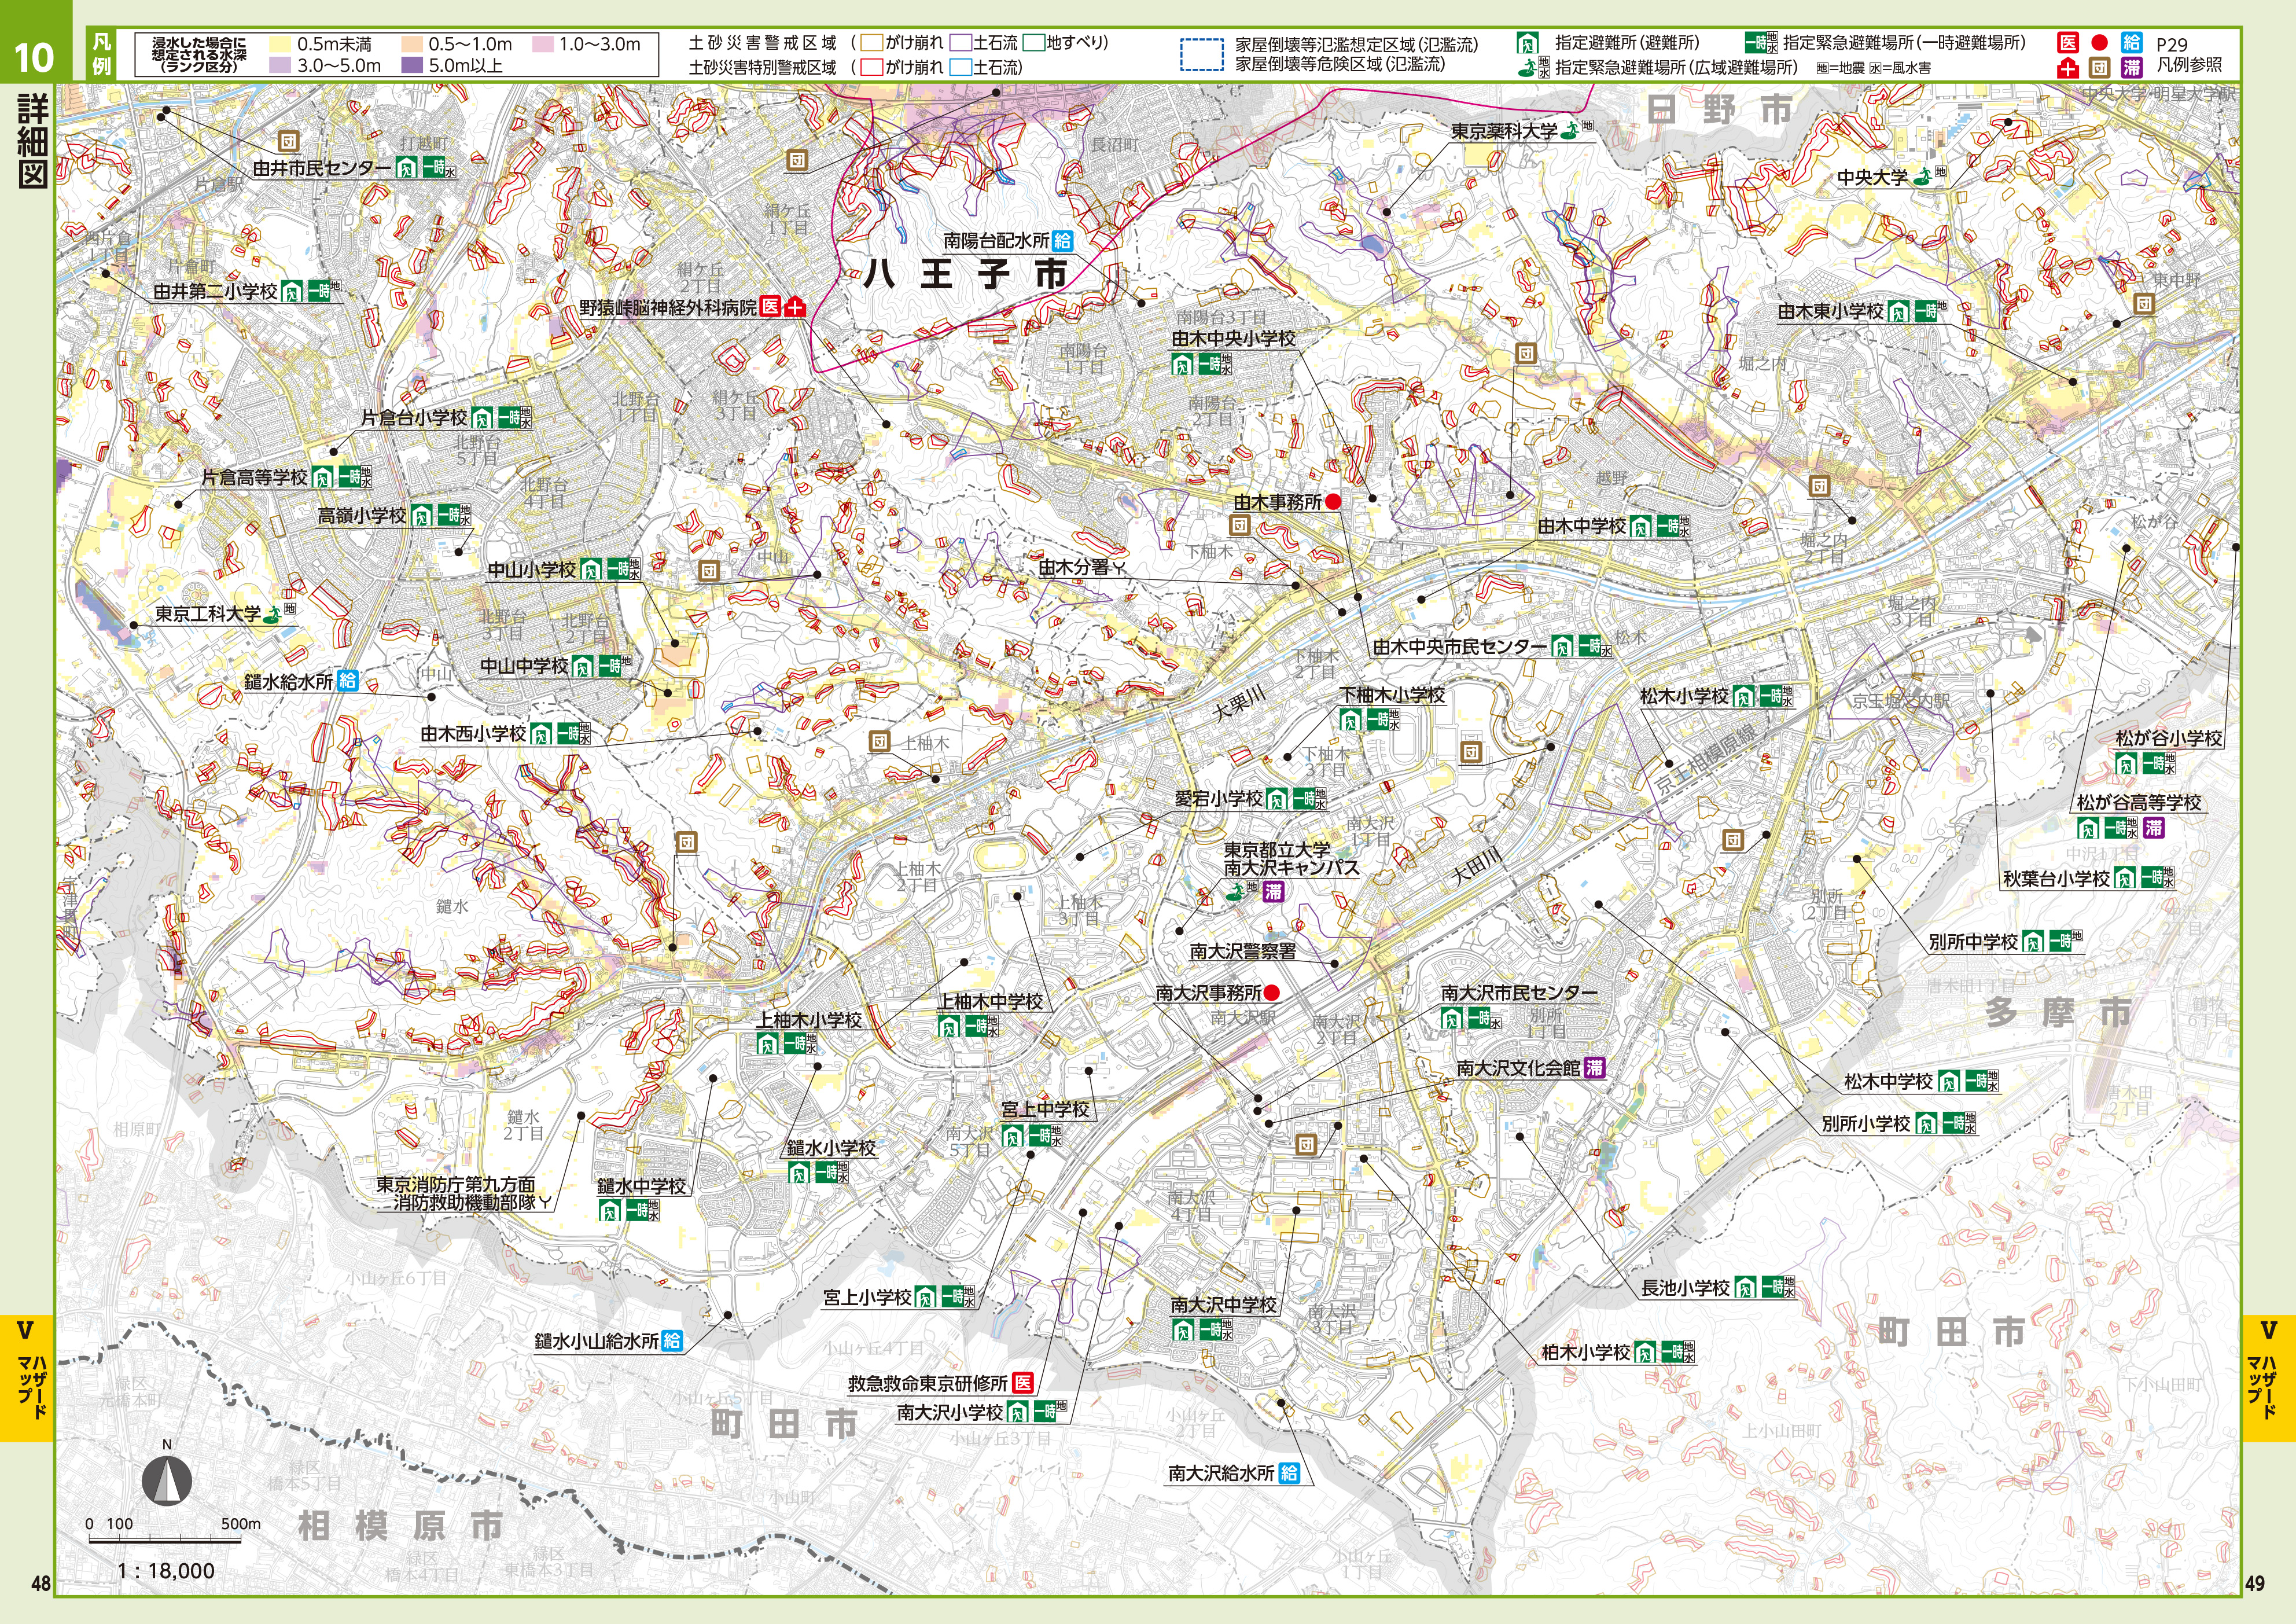
Task: Click the yellow 0.5m未満 legend swatch
Action: 280,44
